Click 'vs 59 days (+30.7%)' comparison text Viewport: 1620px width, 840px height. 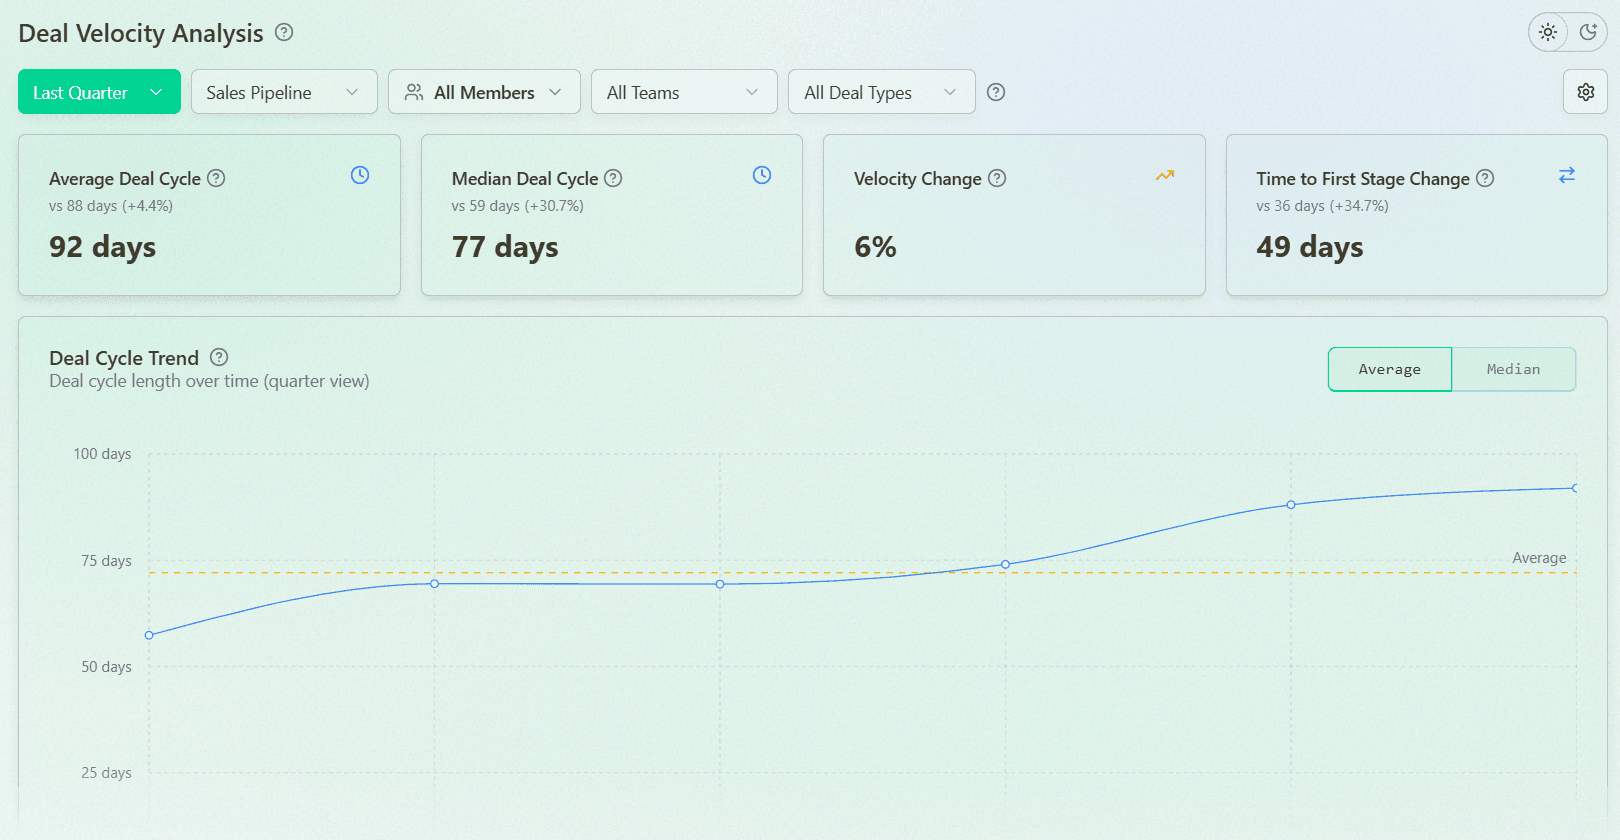518,206
